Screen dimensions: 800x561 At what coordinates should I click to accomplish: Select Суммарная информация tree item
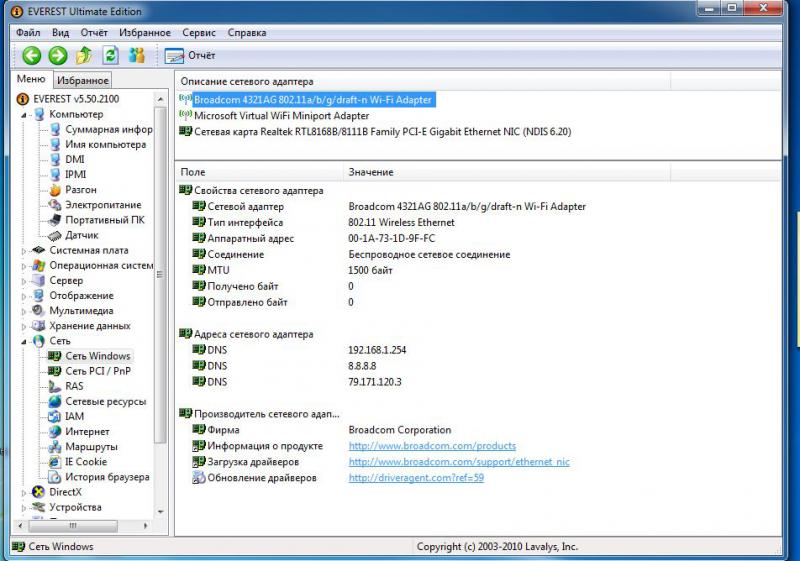pyautogui.click(x=109, y=130)
